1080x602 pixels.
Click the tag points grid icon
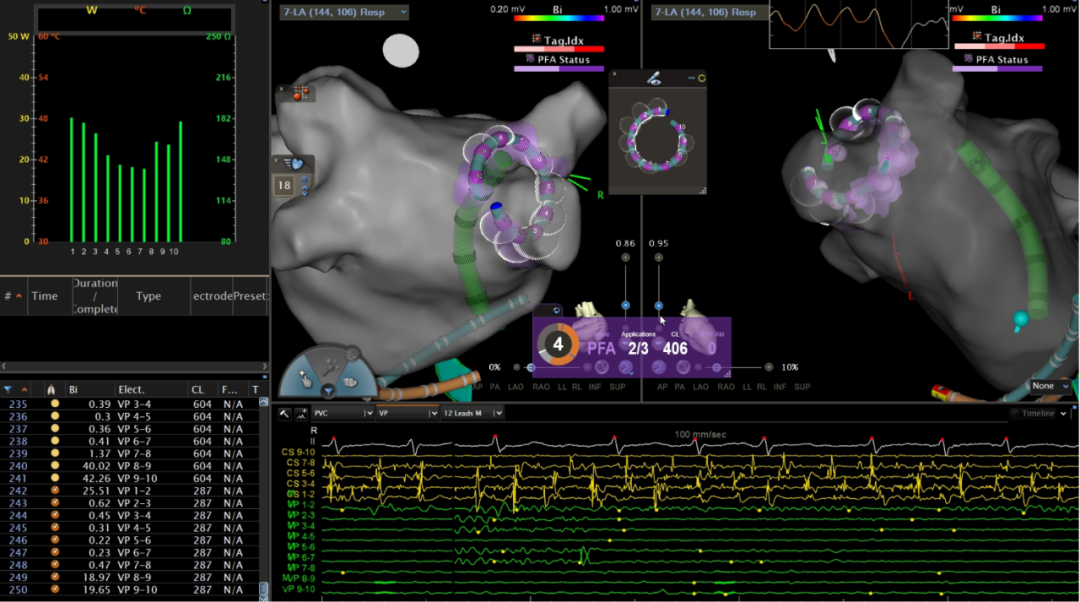(301, 92)
